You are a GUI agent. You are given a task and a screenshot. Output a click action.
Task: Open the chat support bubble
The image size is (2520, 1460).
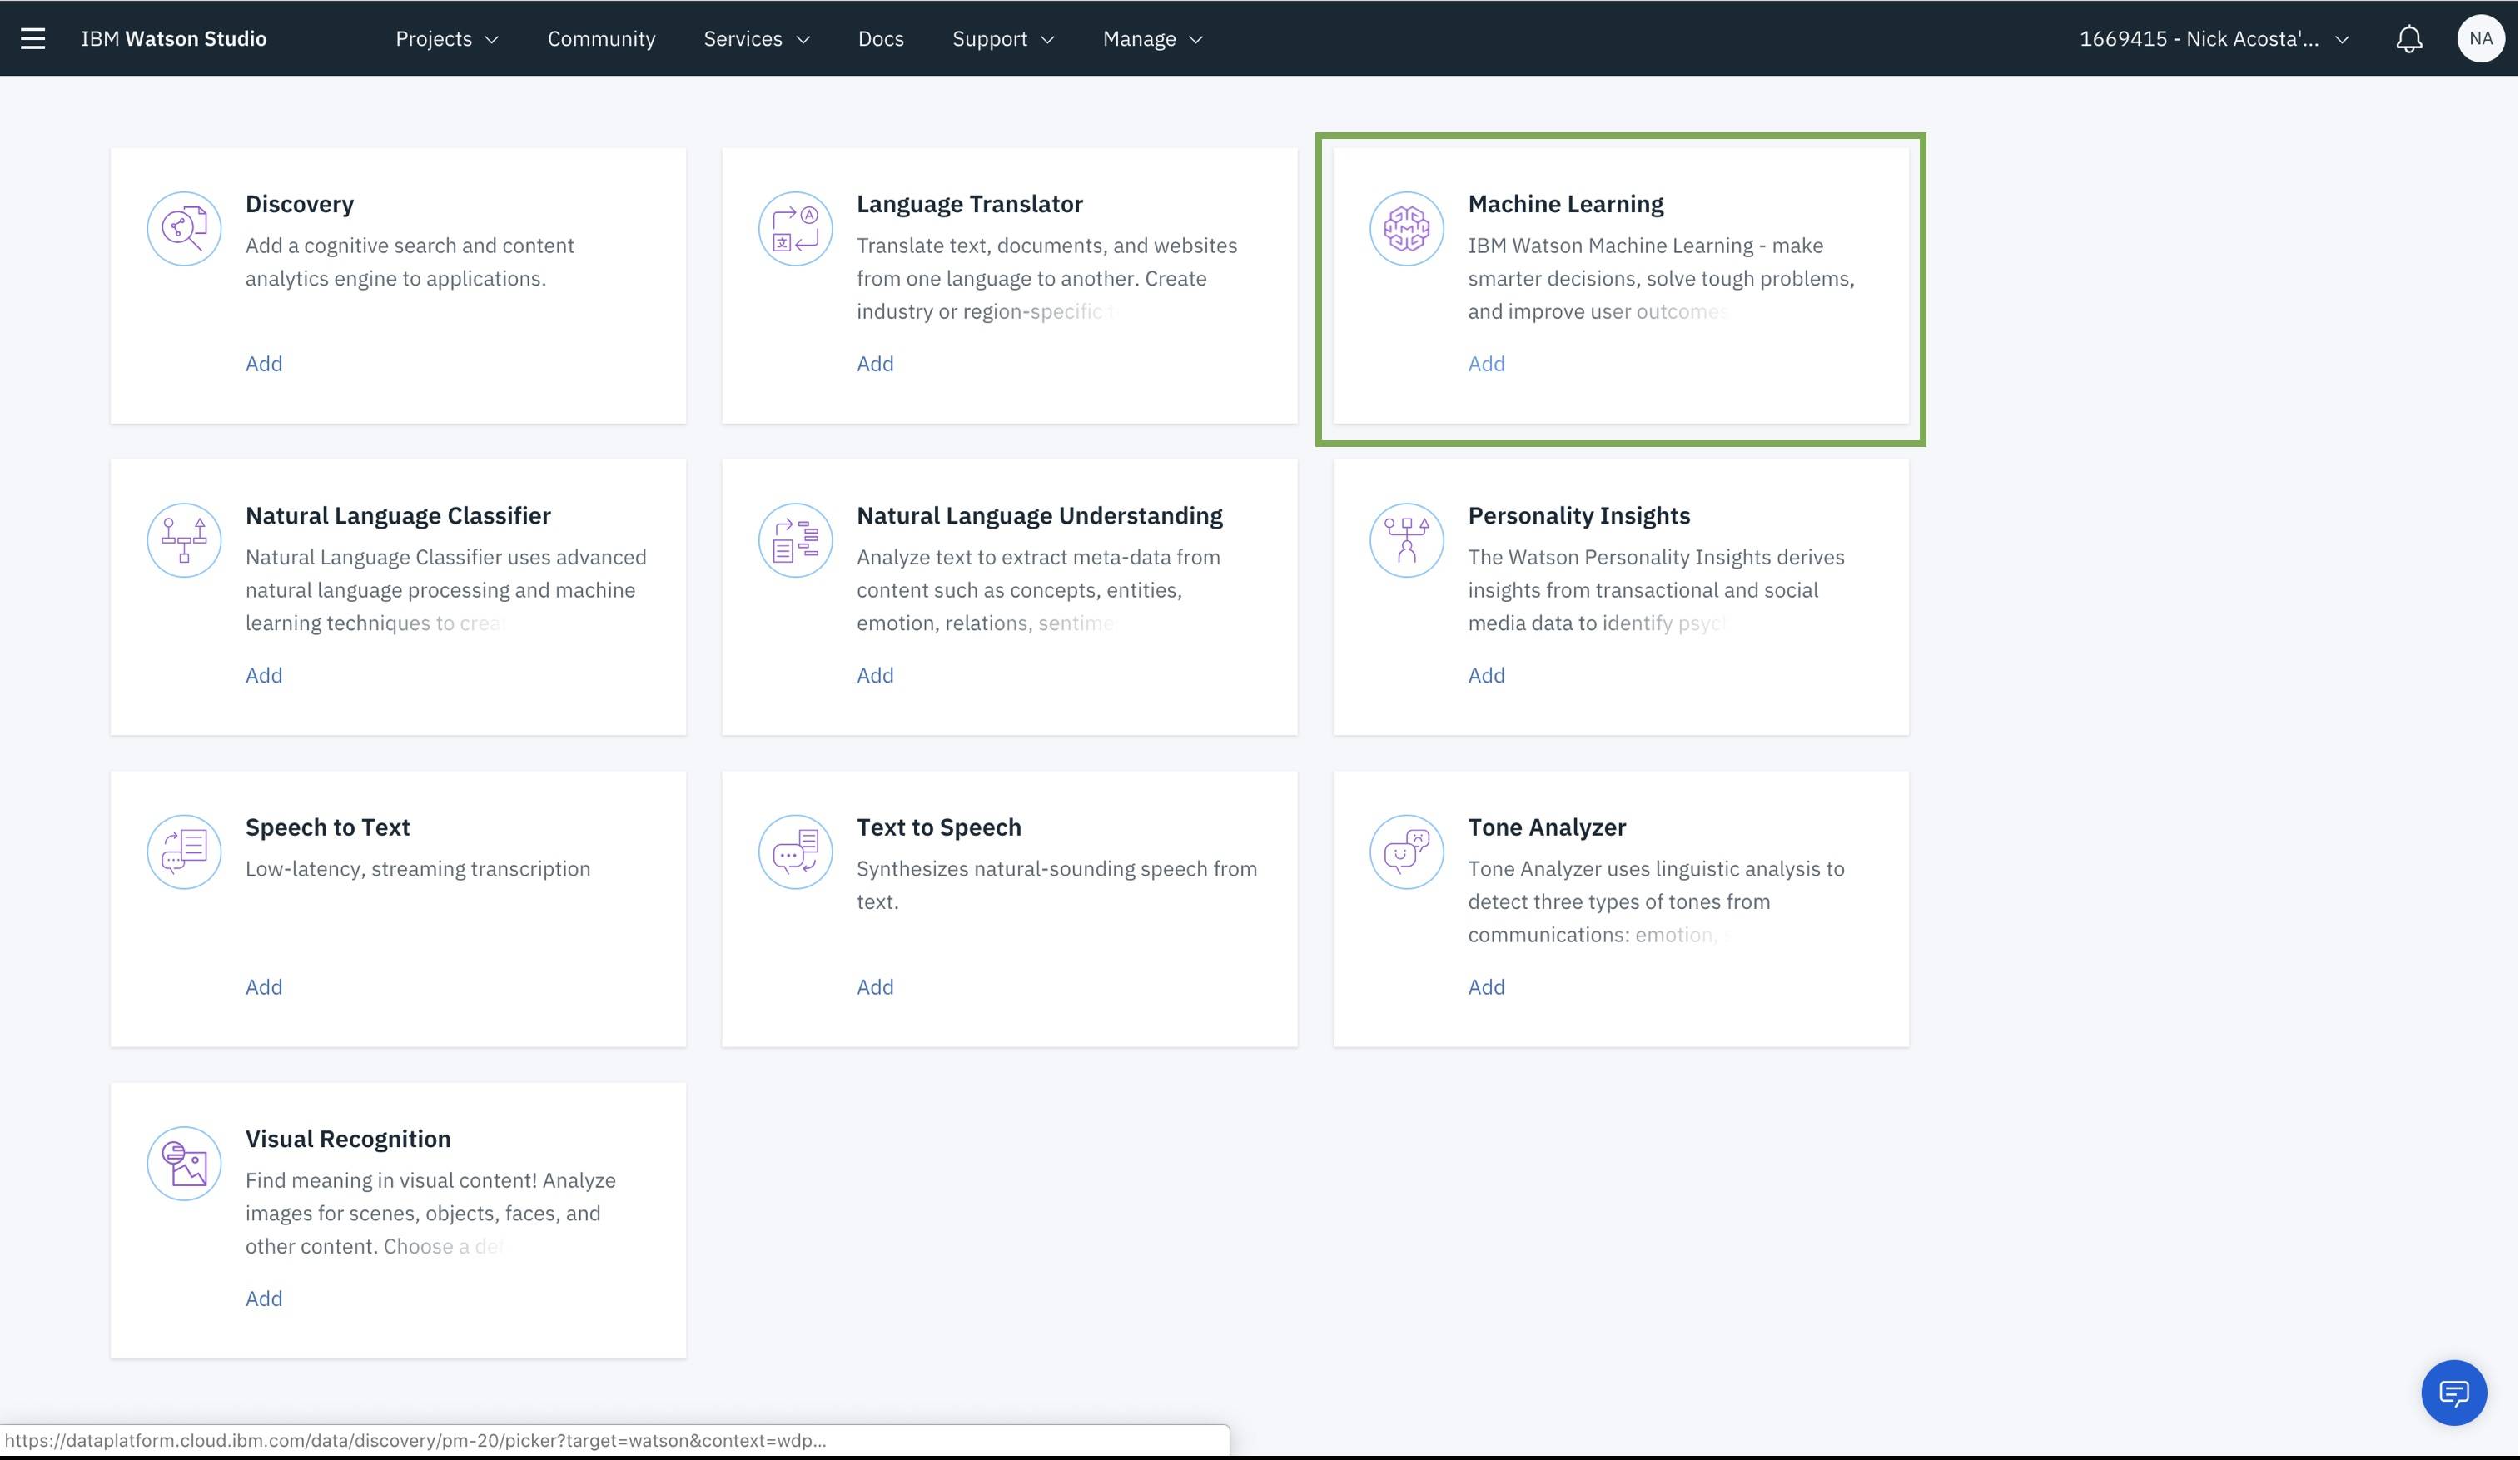(x=2453, y=1392)
